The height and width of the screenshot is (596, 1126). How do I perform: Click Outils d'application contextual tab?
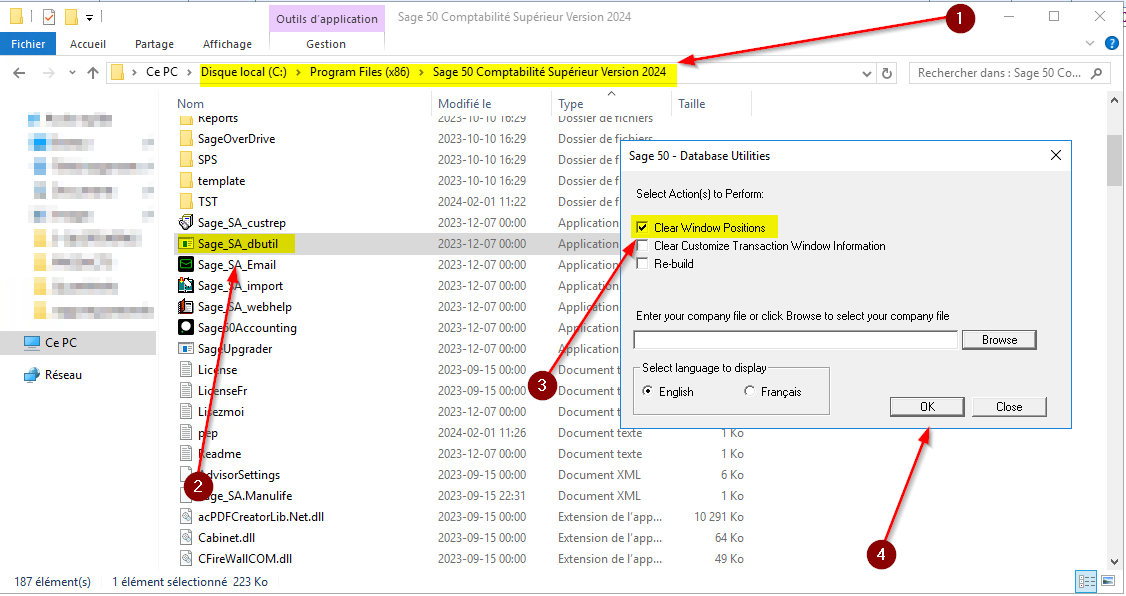click(x=327, y=19)
